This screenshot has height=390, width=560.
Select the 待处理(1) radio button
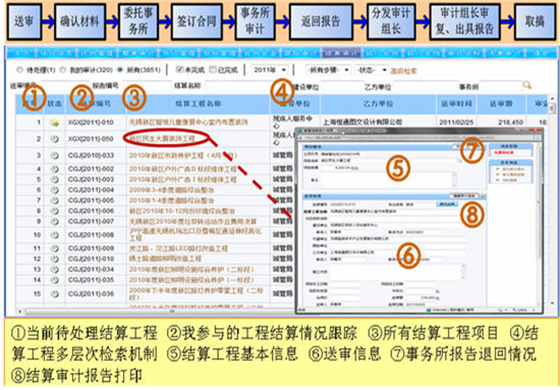tap(20, 70)
